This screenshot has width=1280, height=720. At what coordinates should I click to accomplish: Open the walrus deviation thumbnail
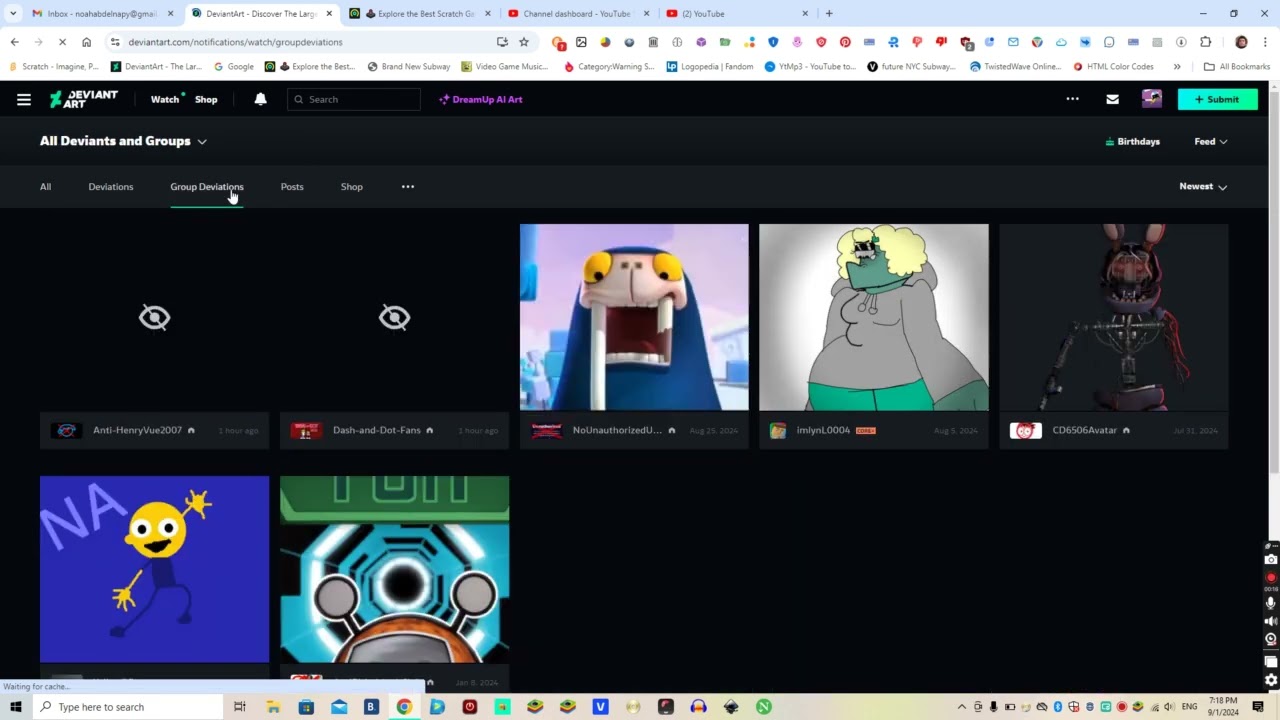point(634,317)
